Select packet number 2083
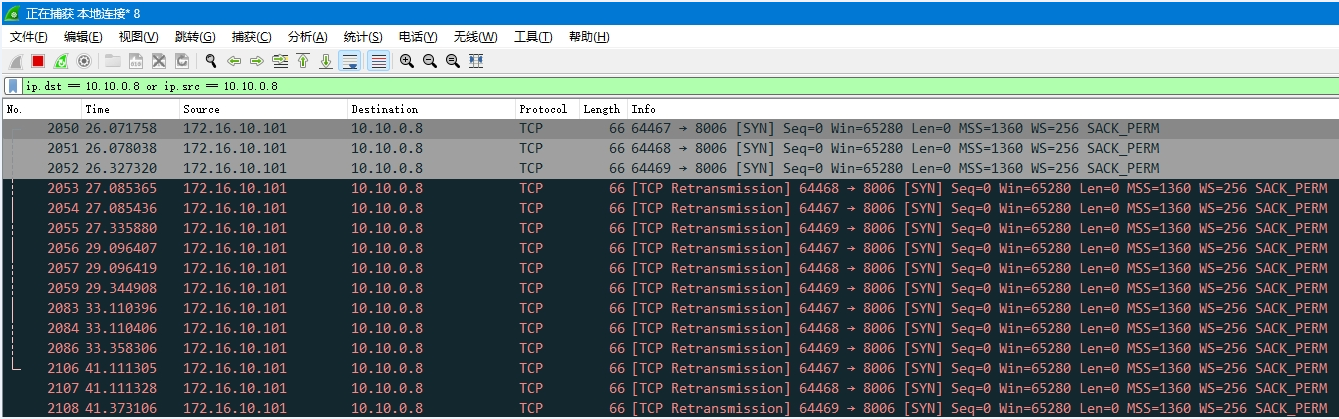 point(670,308)
